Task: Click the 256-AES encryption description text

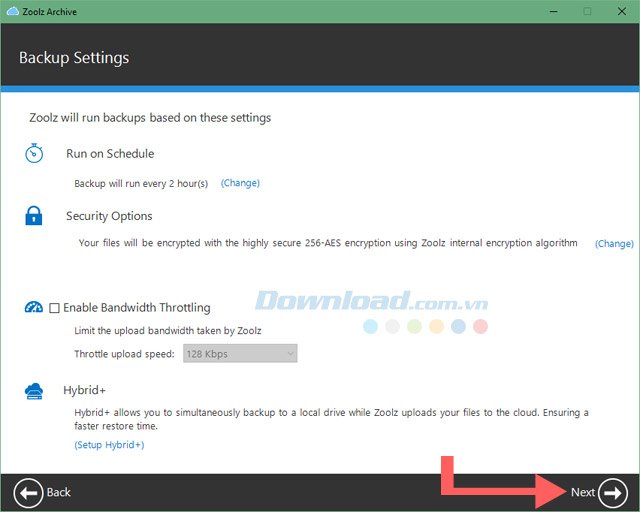Action: click(x=328, y=243)
